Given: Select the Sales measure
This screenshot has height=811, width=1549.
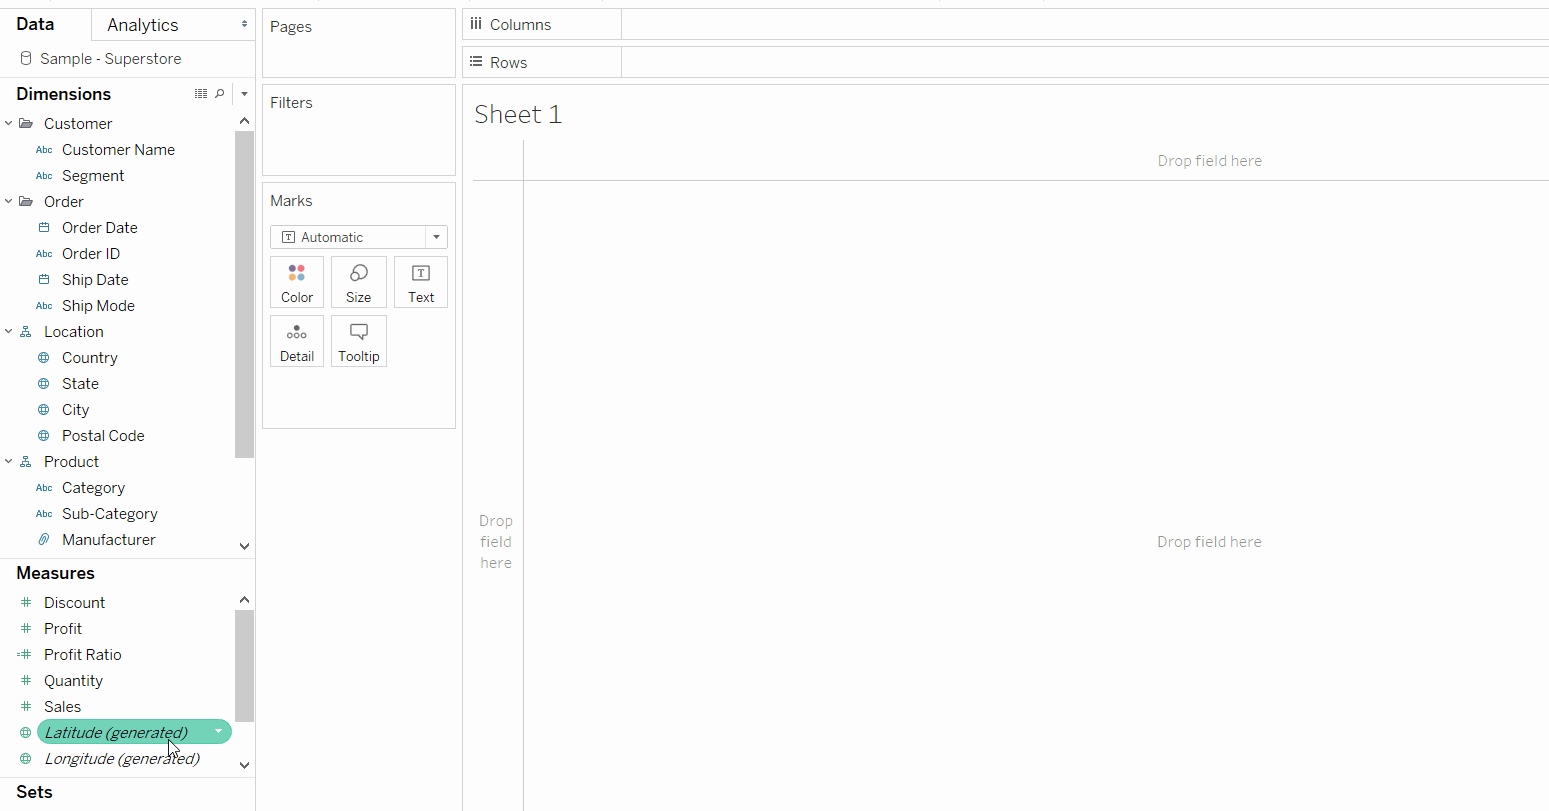Looking at the screenshot, I should coord(62,707).
